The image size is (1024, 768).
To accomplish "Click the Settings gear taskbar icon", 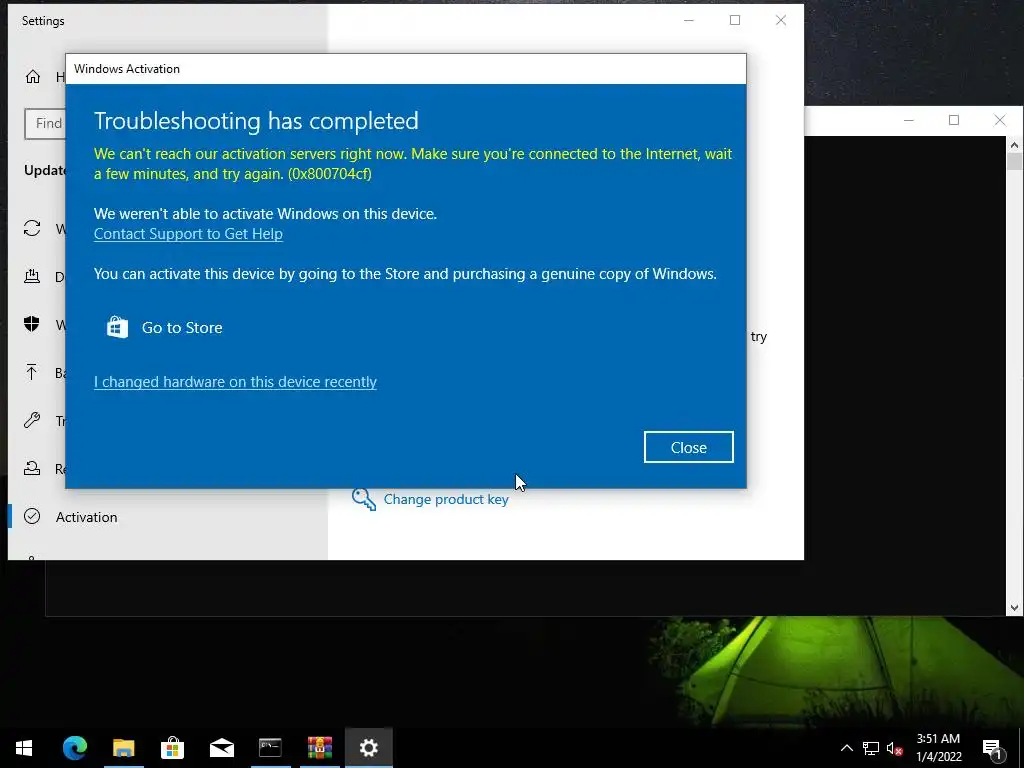I will click(x=368, y=748).
